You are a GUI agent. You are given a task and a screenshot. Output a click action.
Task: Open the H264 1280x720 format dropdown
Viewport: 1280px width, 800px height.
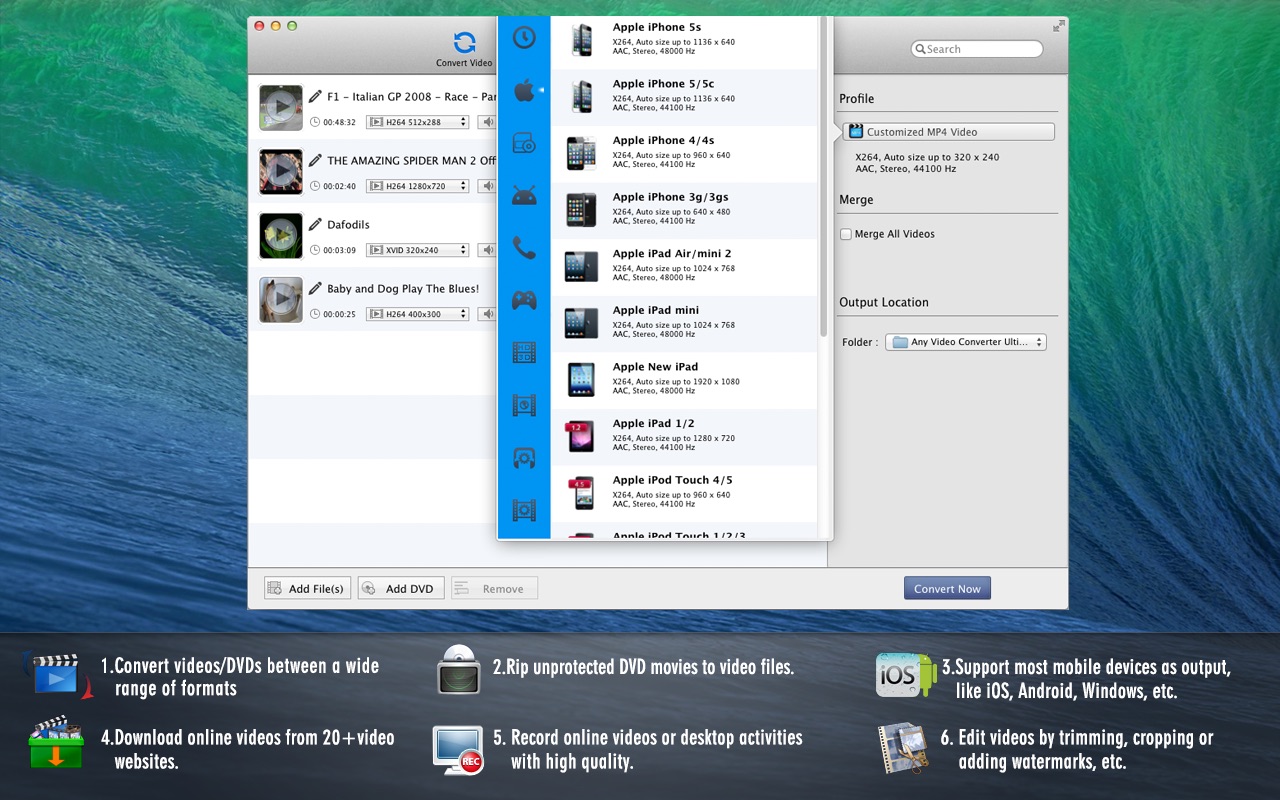417,186
